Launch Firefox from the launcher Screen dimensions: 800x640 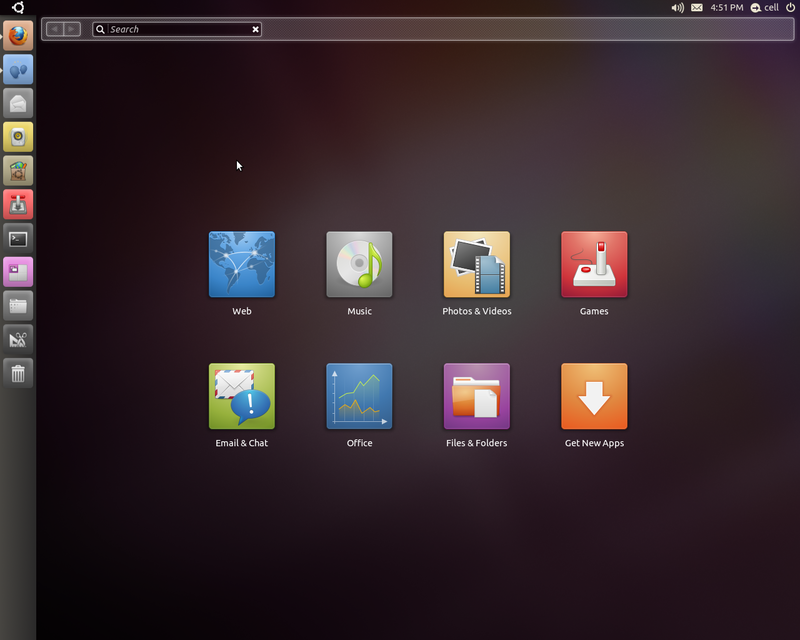(x=18, y=36)
